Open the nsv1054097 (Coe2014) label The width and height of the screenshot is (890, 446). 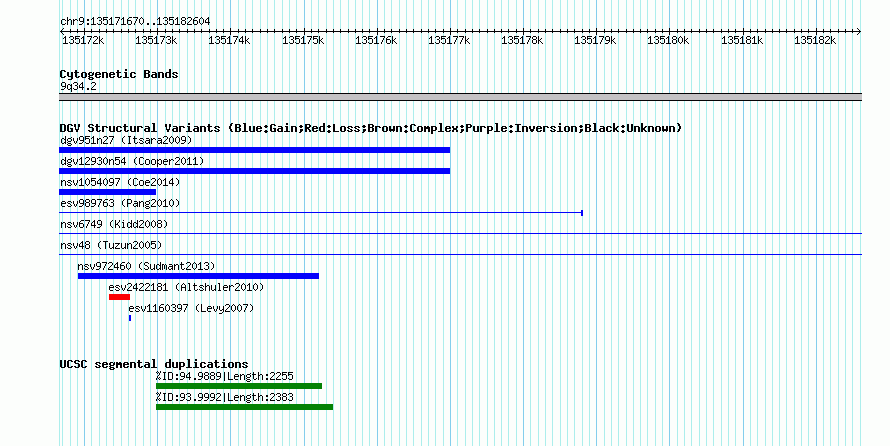(120, 182)
